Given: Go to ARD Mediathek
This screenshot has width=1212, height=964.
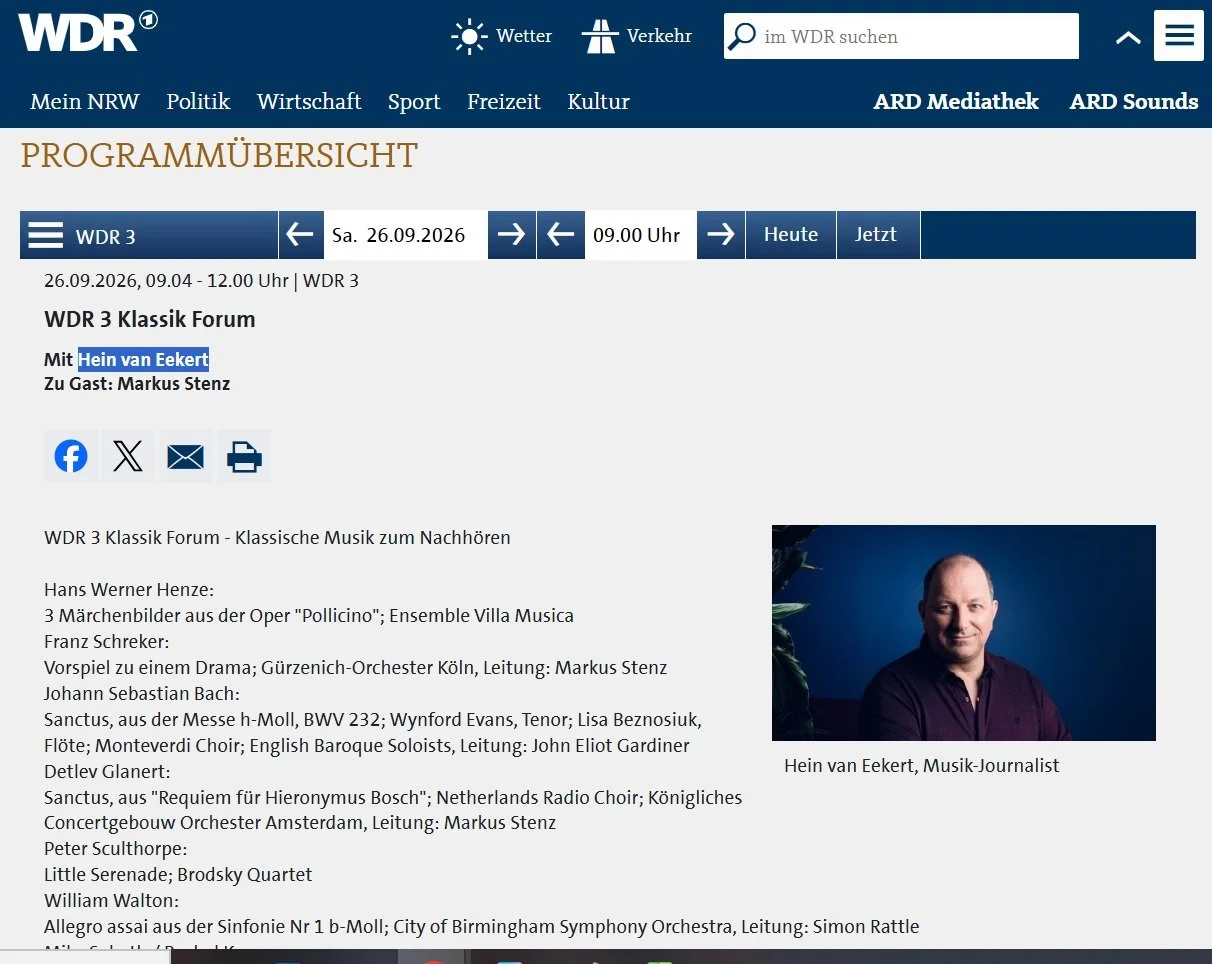Looking at the screenshot, I should pyautogui.click(x=956, y=101).
